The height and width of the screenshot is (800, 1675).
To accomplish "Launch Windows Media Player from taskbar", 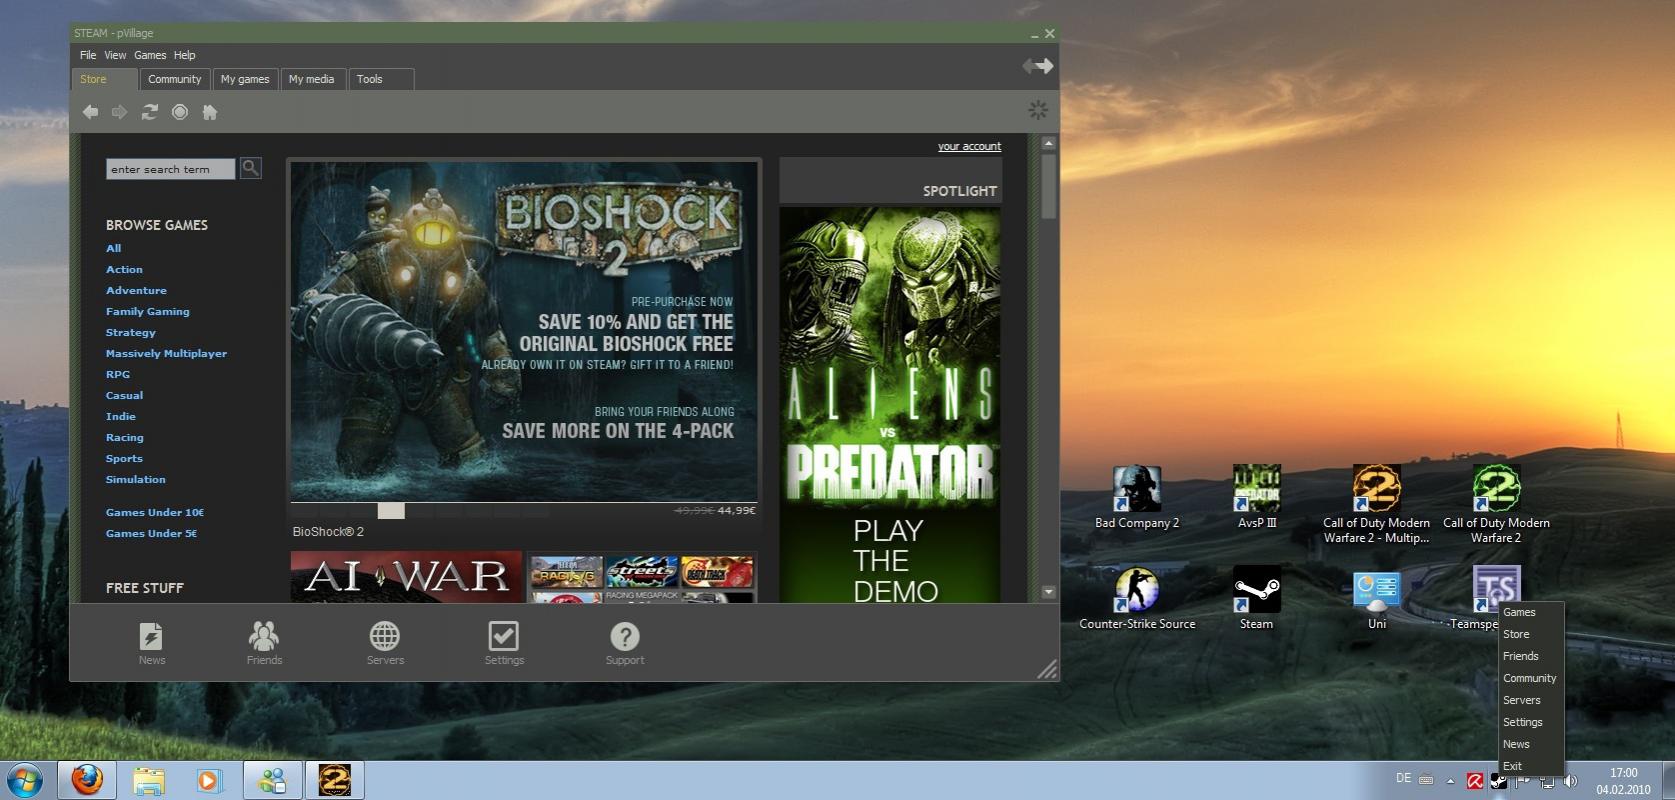I will point(209,780).
